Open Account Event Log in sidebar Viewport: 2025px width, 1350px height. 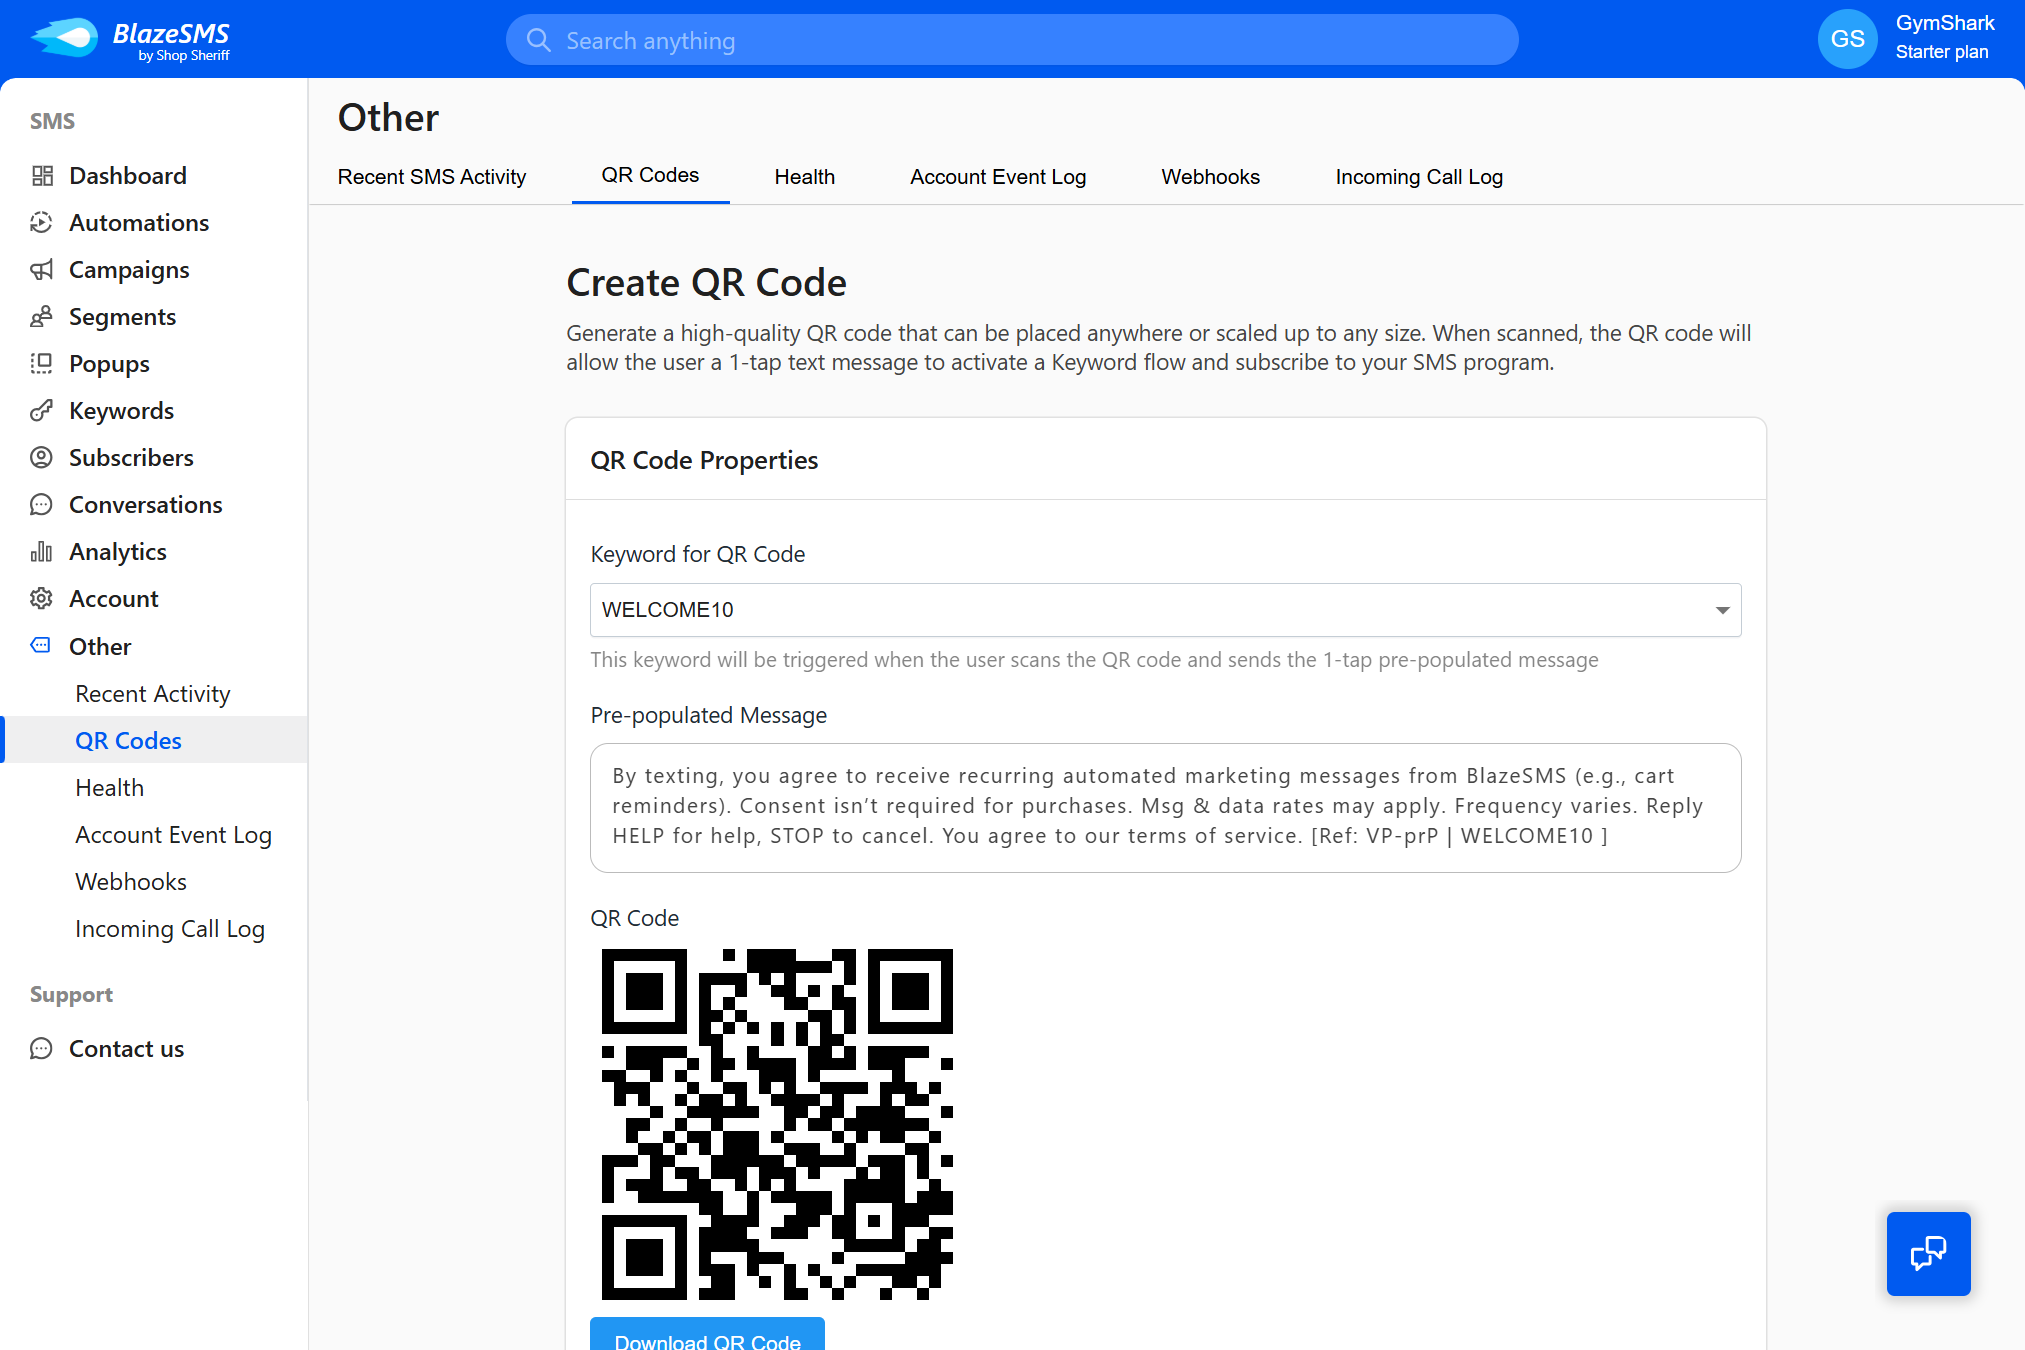[x=174, y=835]
